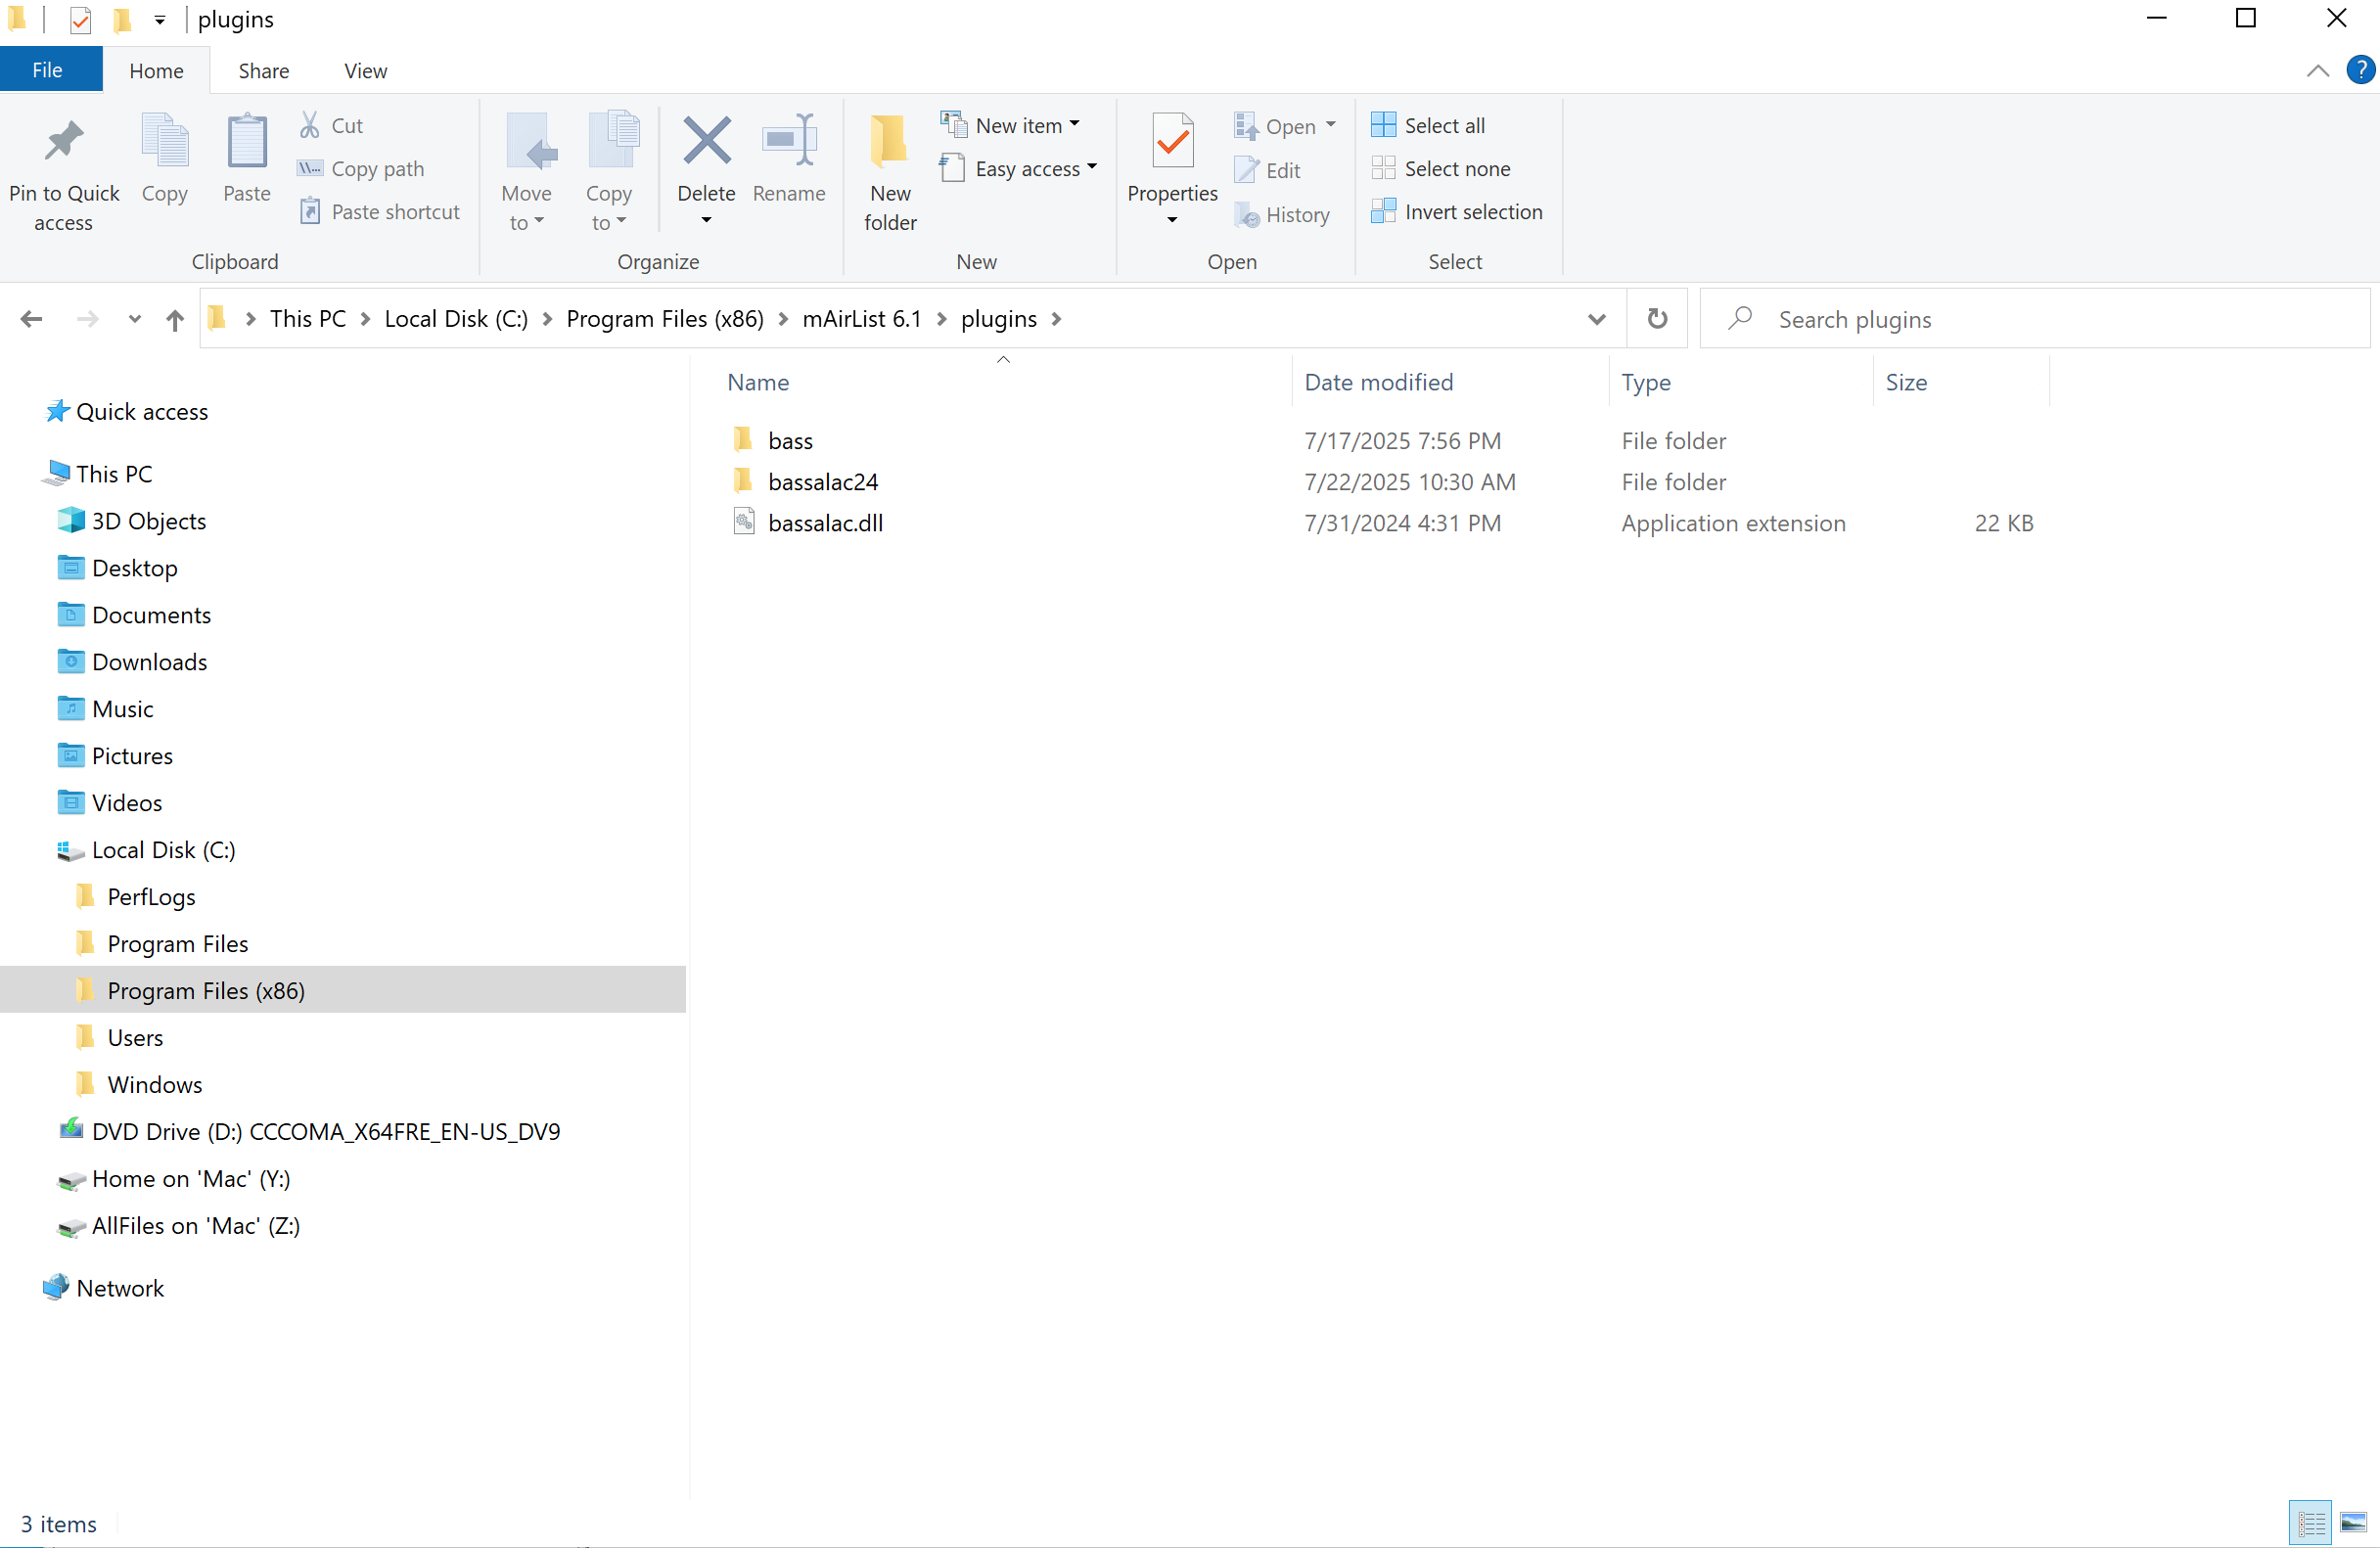This screenshot has height=1548, width=2380.
Task: Switch to Details view icon in status bar
Action: point(2311,1523)
